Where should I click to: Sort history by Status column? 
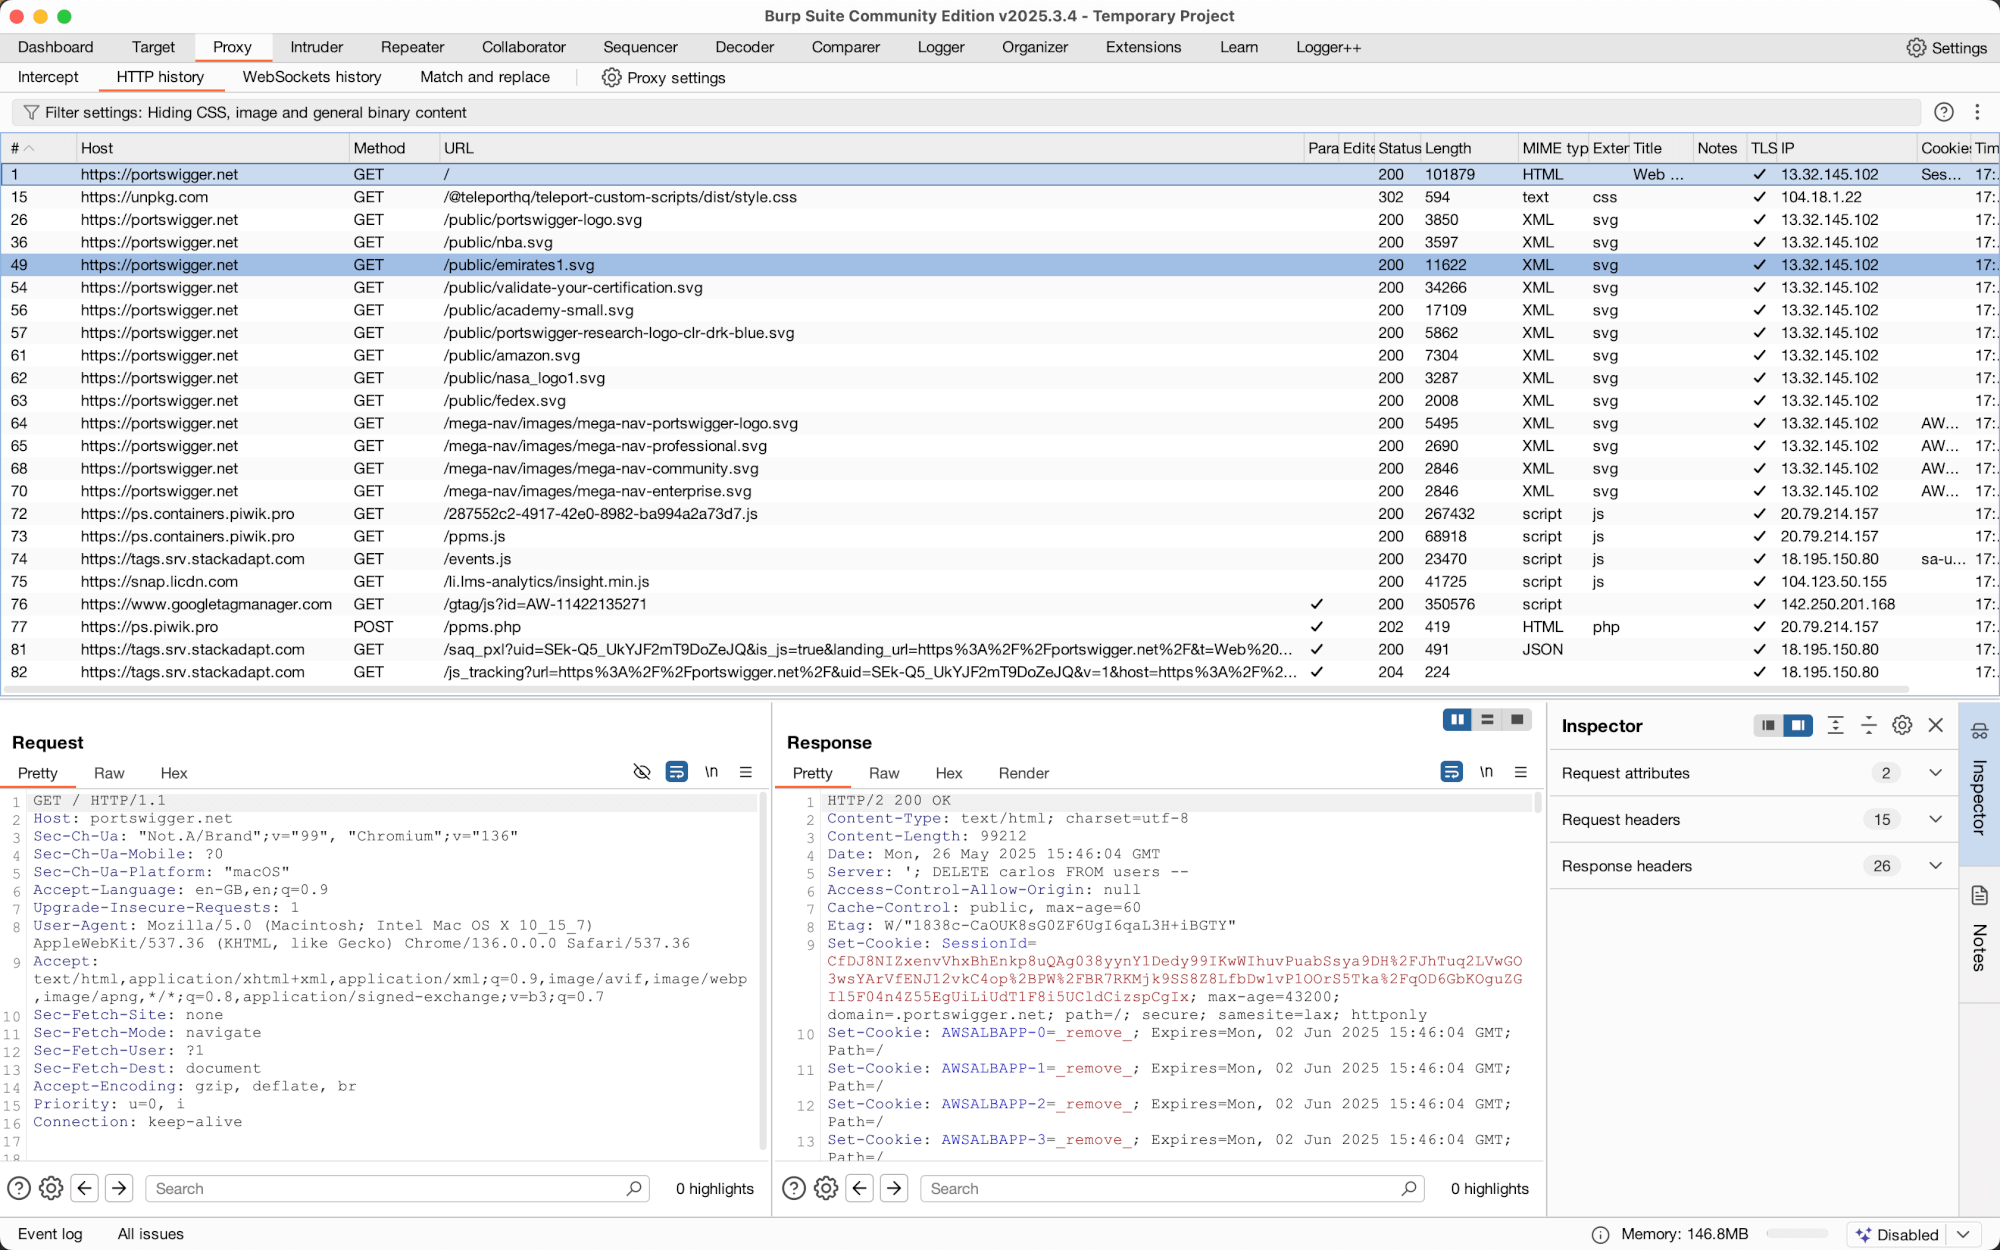pos(1398,148)
